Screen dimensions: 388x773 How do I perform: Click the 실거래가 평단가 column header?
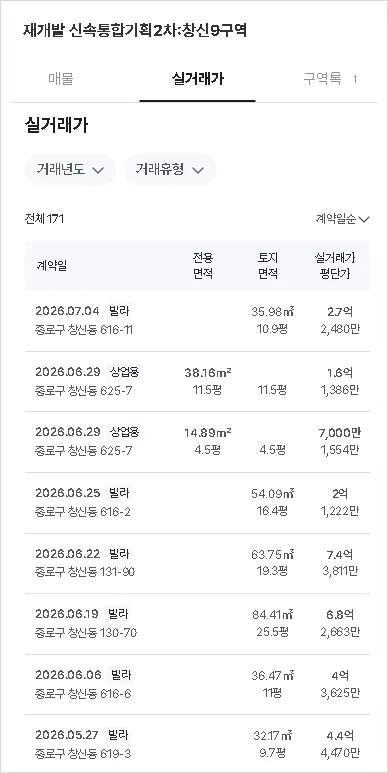click(335, 266)
